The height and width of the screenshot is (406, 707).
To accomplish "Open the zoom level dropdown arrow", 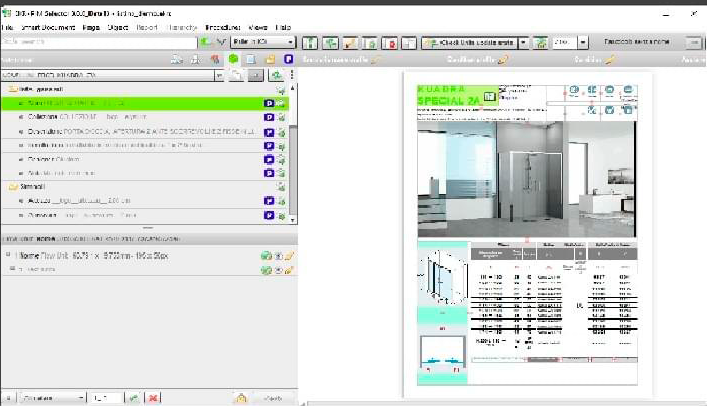I will [583, 42].
